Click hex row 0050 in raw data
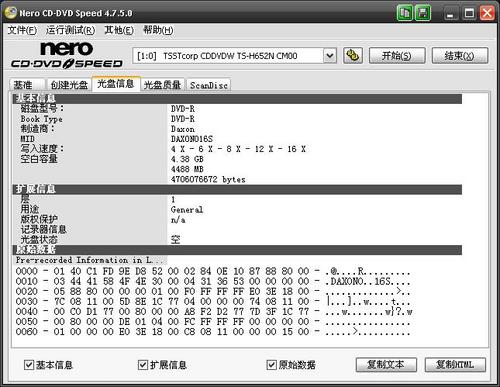500x387 pixels. coord(213,322)
